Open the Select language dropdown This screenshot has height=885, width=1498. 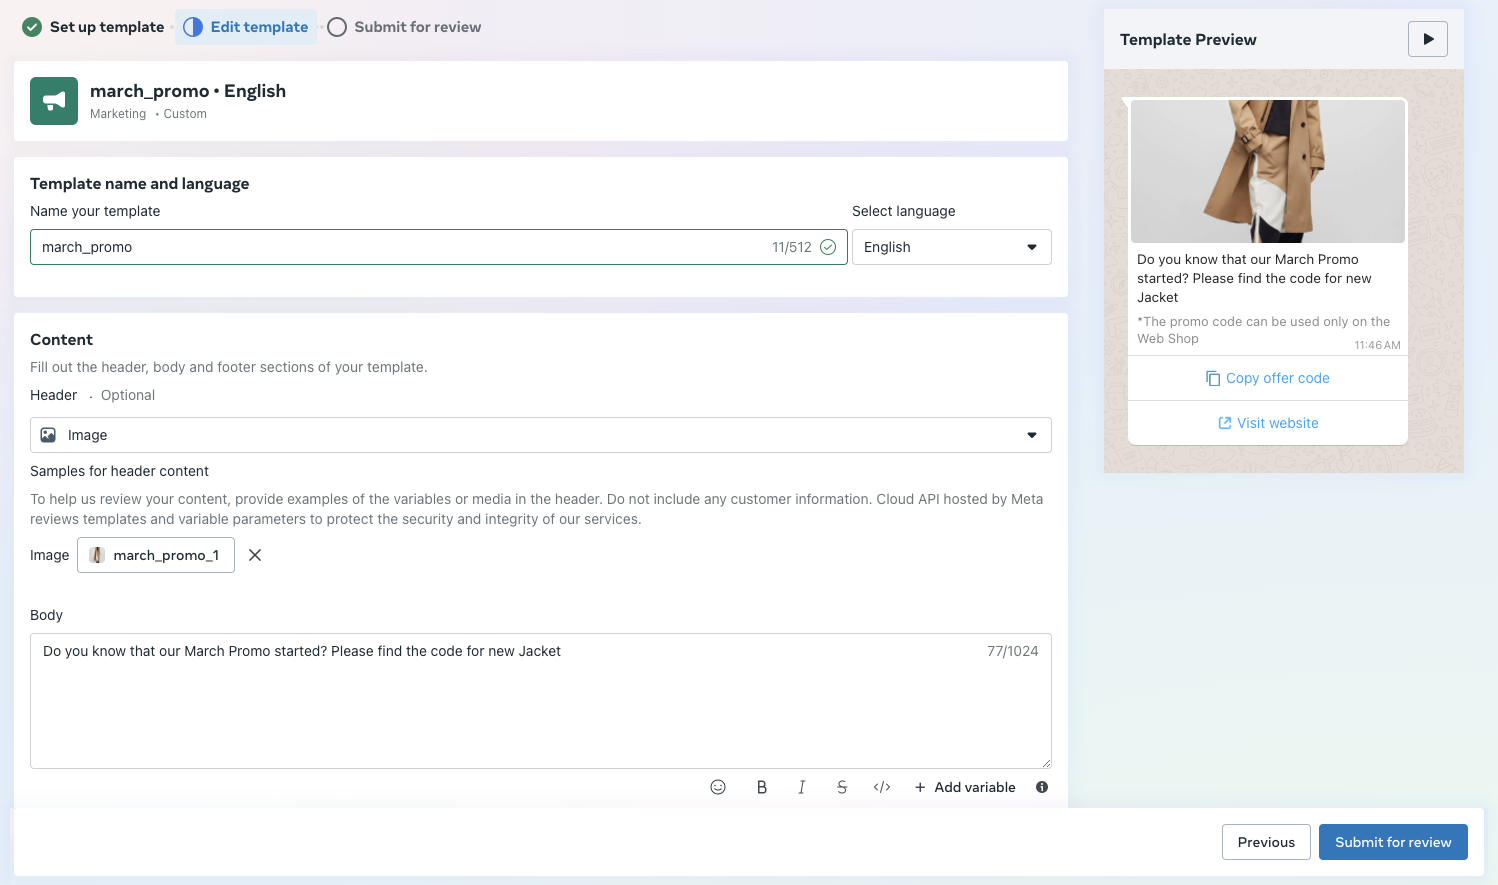tap(951, 247)
